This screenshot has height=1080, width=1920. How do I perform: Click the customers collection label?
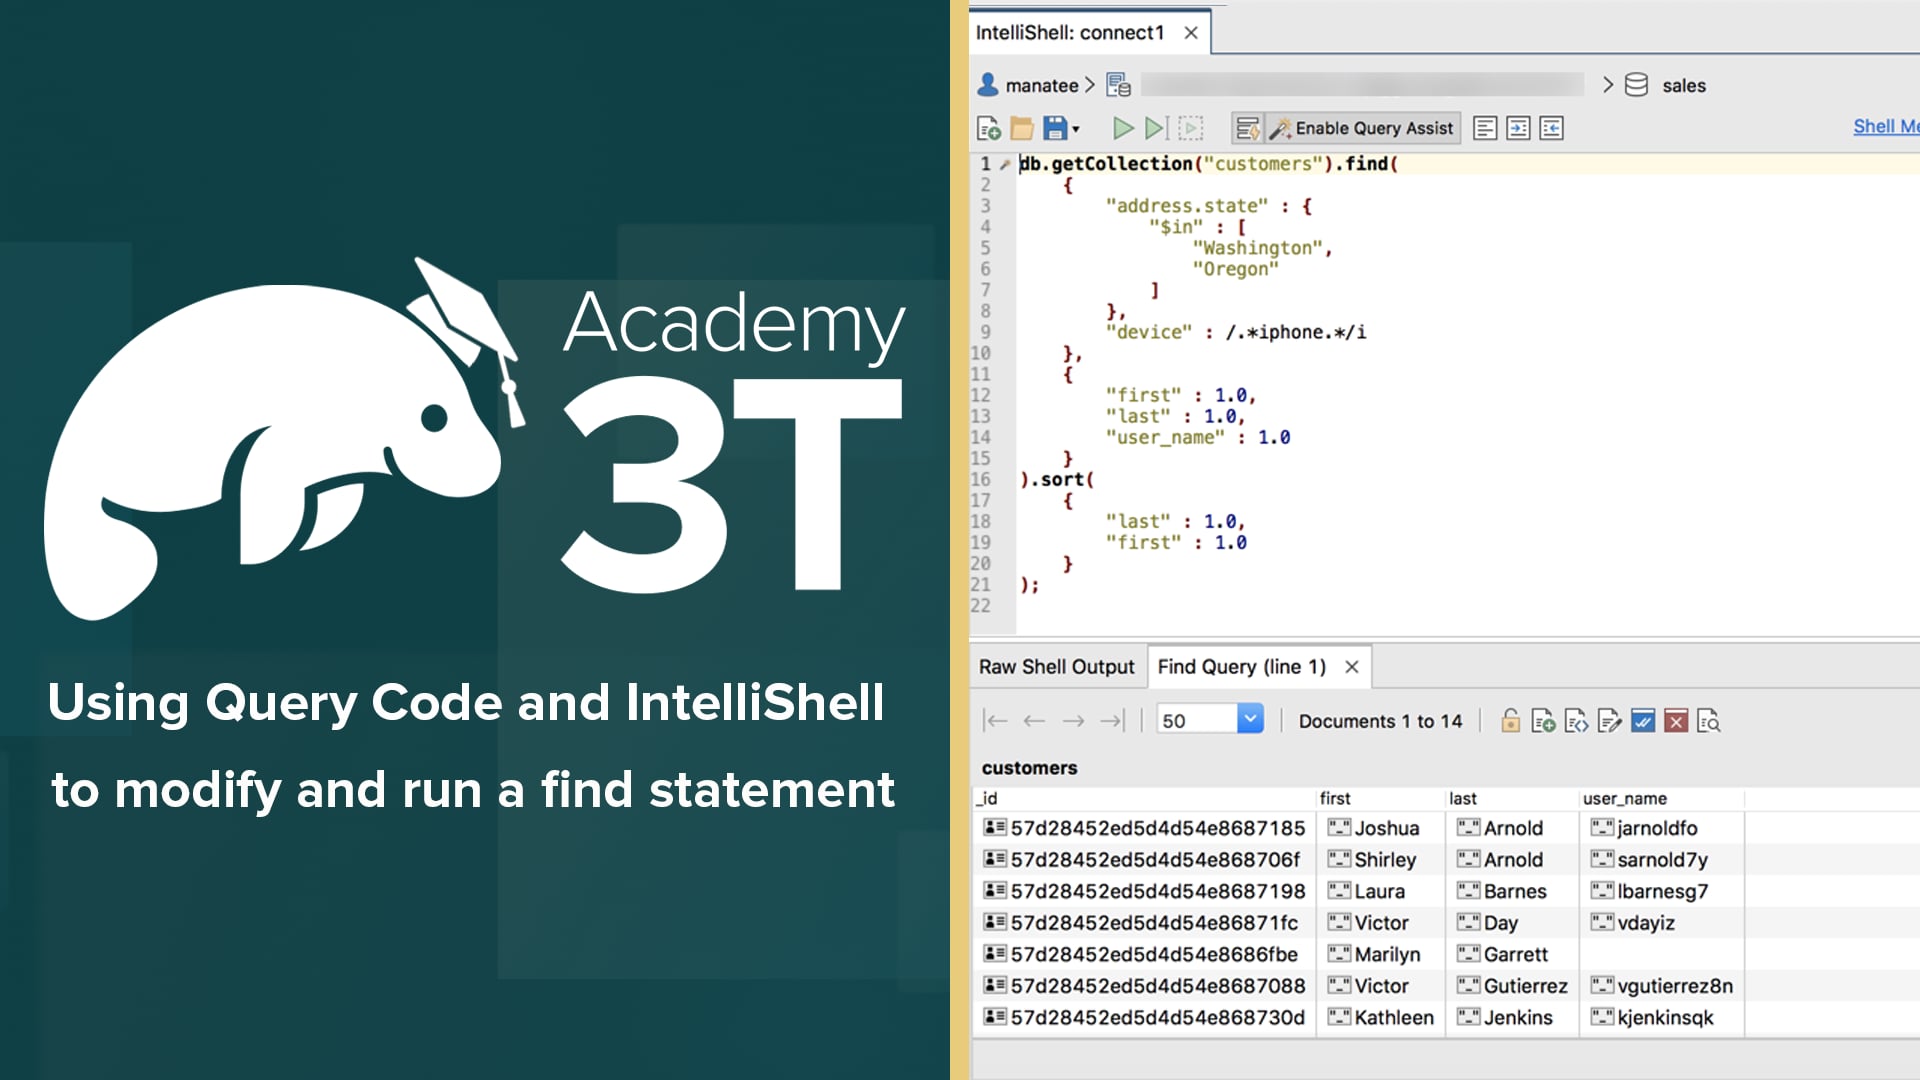(x=1029, y=768)
